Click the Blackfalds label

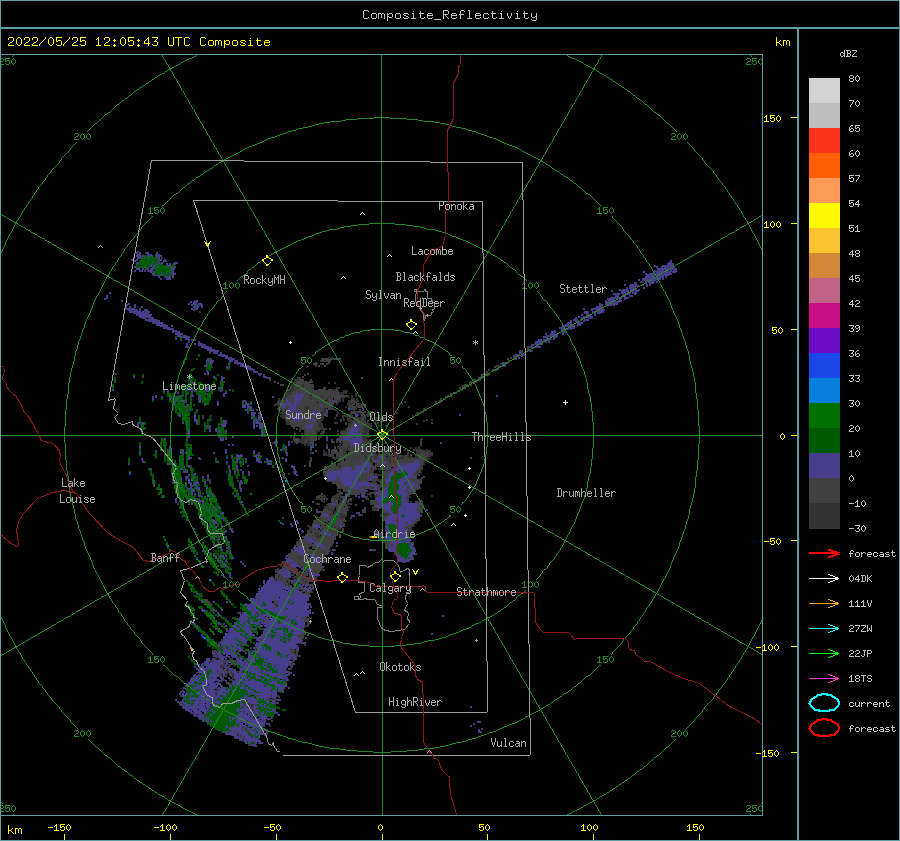425,277
